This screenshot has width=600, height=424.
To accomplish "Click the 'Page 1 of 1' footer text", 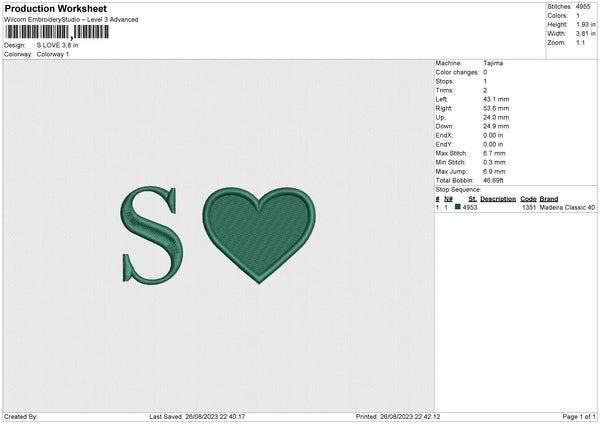I will 579,416.
